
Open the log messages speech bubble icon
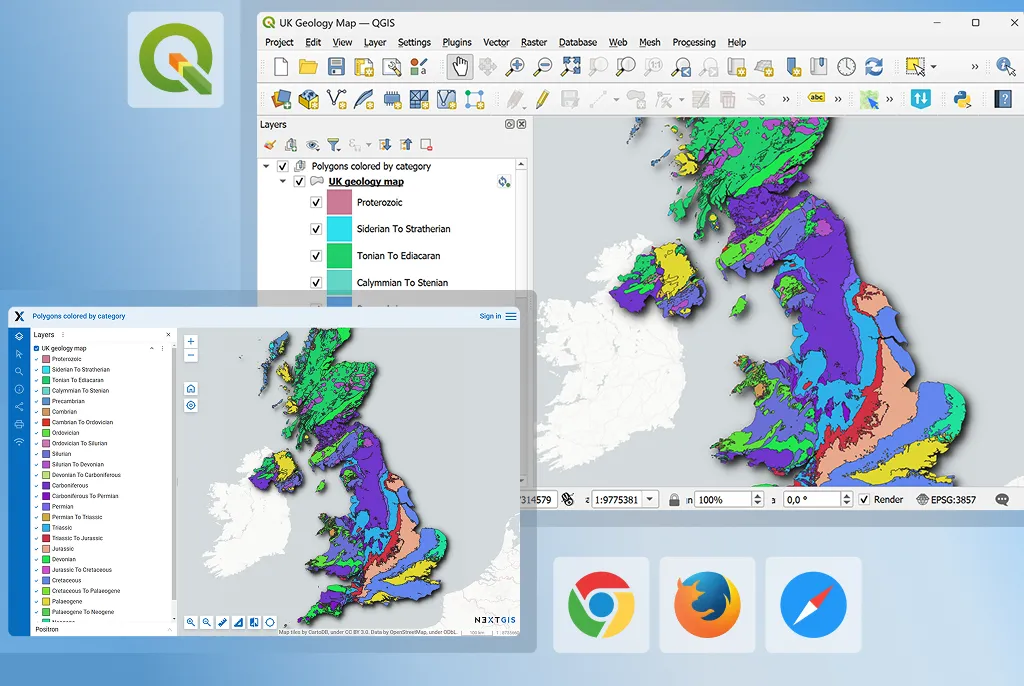pos(1002,500)
